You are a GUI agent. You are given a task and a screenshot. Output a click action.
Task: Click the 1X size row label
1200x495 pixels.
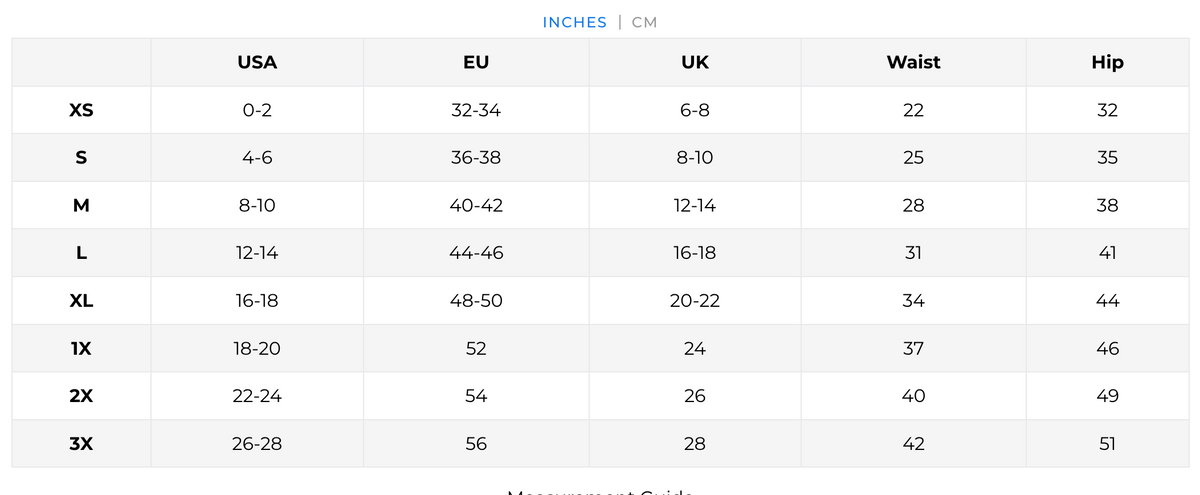point(81,349)
